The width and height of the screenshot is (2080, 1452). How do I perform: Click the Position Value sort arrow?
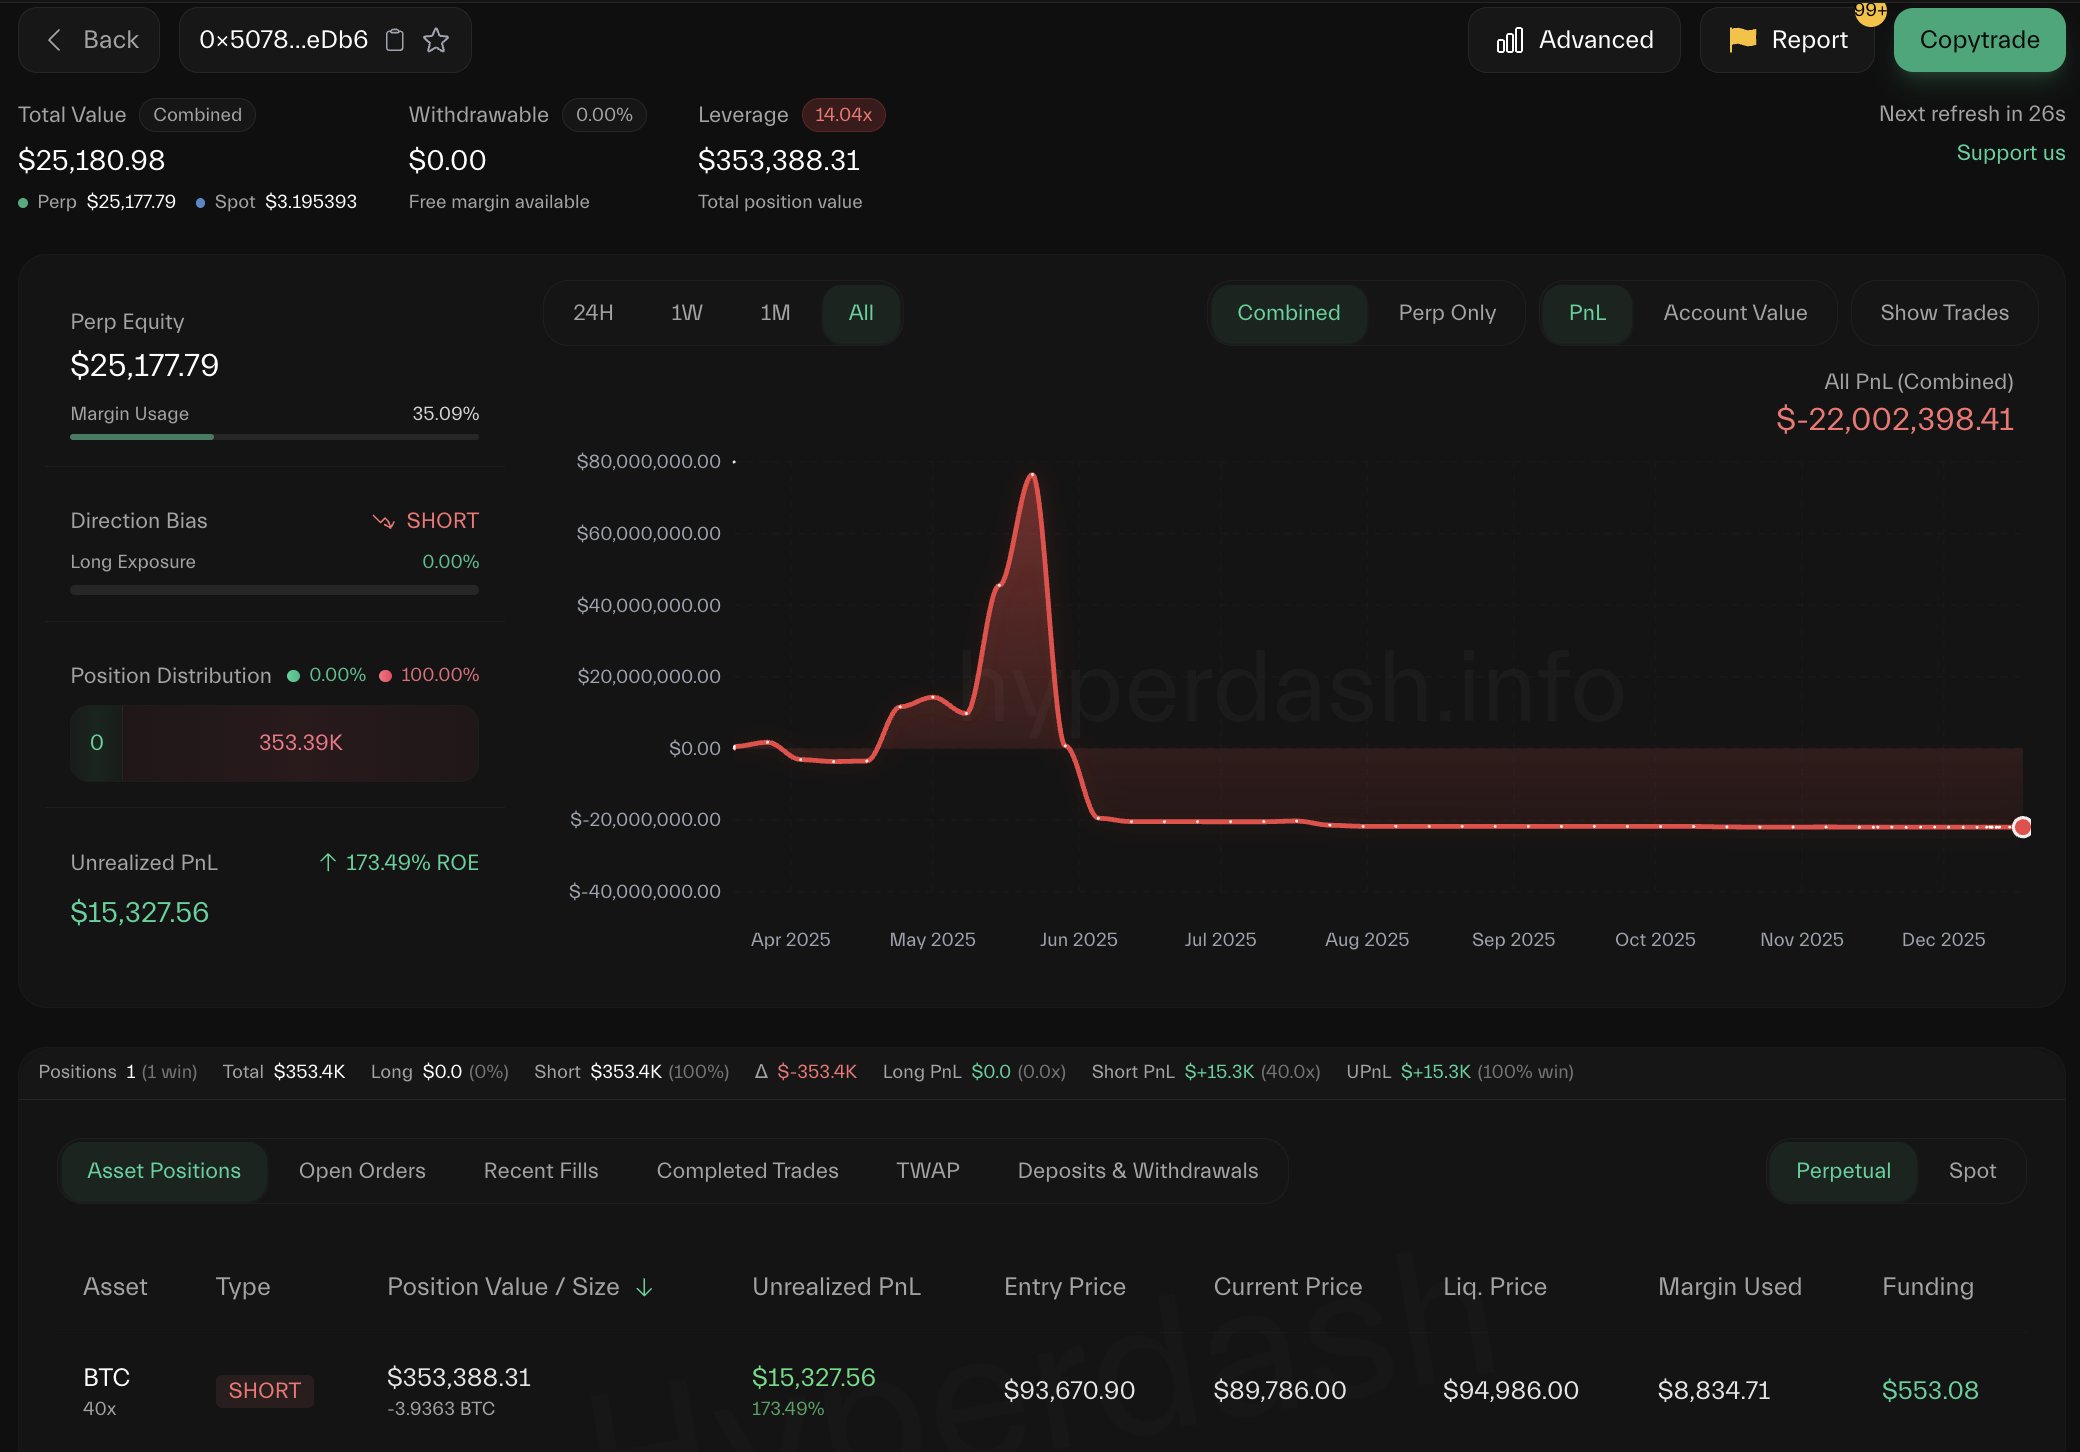click(645, 1287)
